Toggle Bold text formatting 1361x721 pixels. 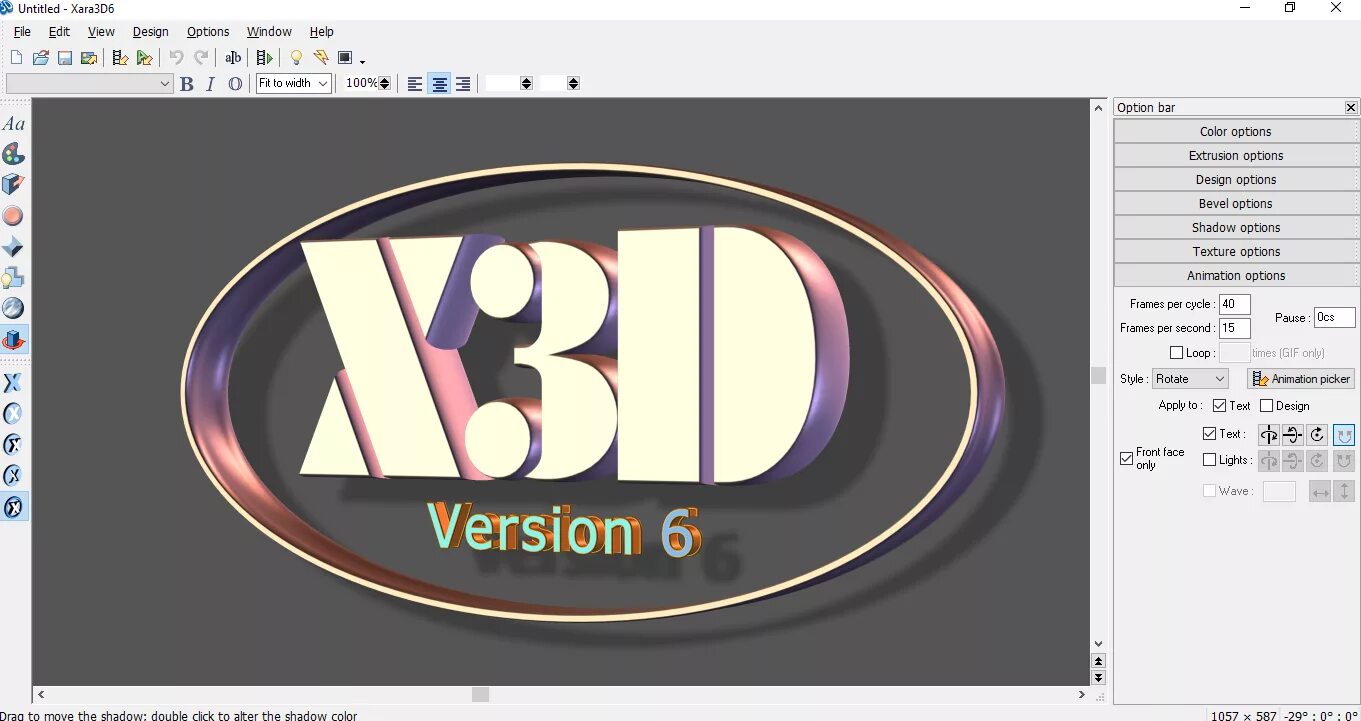tap(187, 84)
